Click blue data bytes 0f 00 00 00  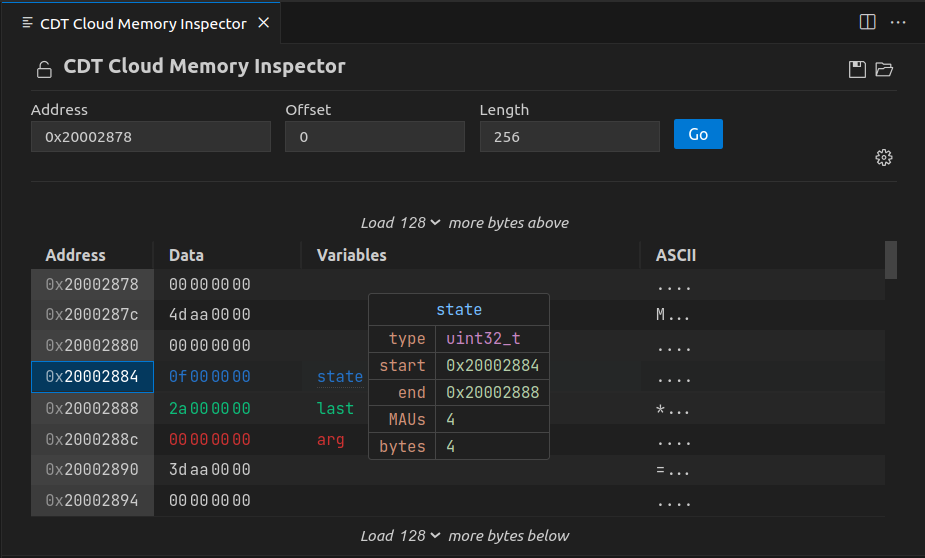(x=209, y=376)
